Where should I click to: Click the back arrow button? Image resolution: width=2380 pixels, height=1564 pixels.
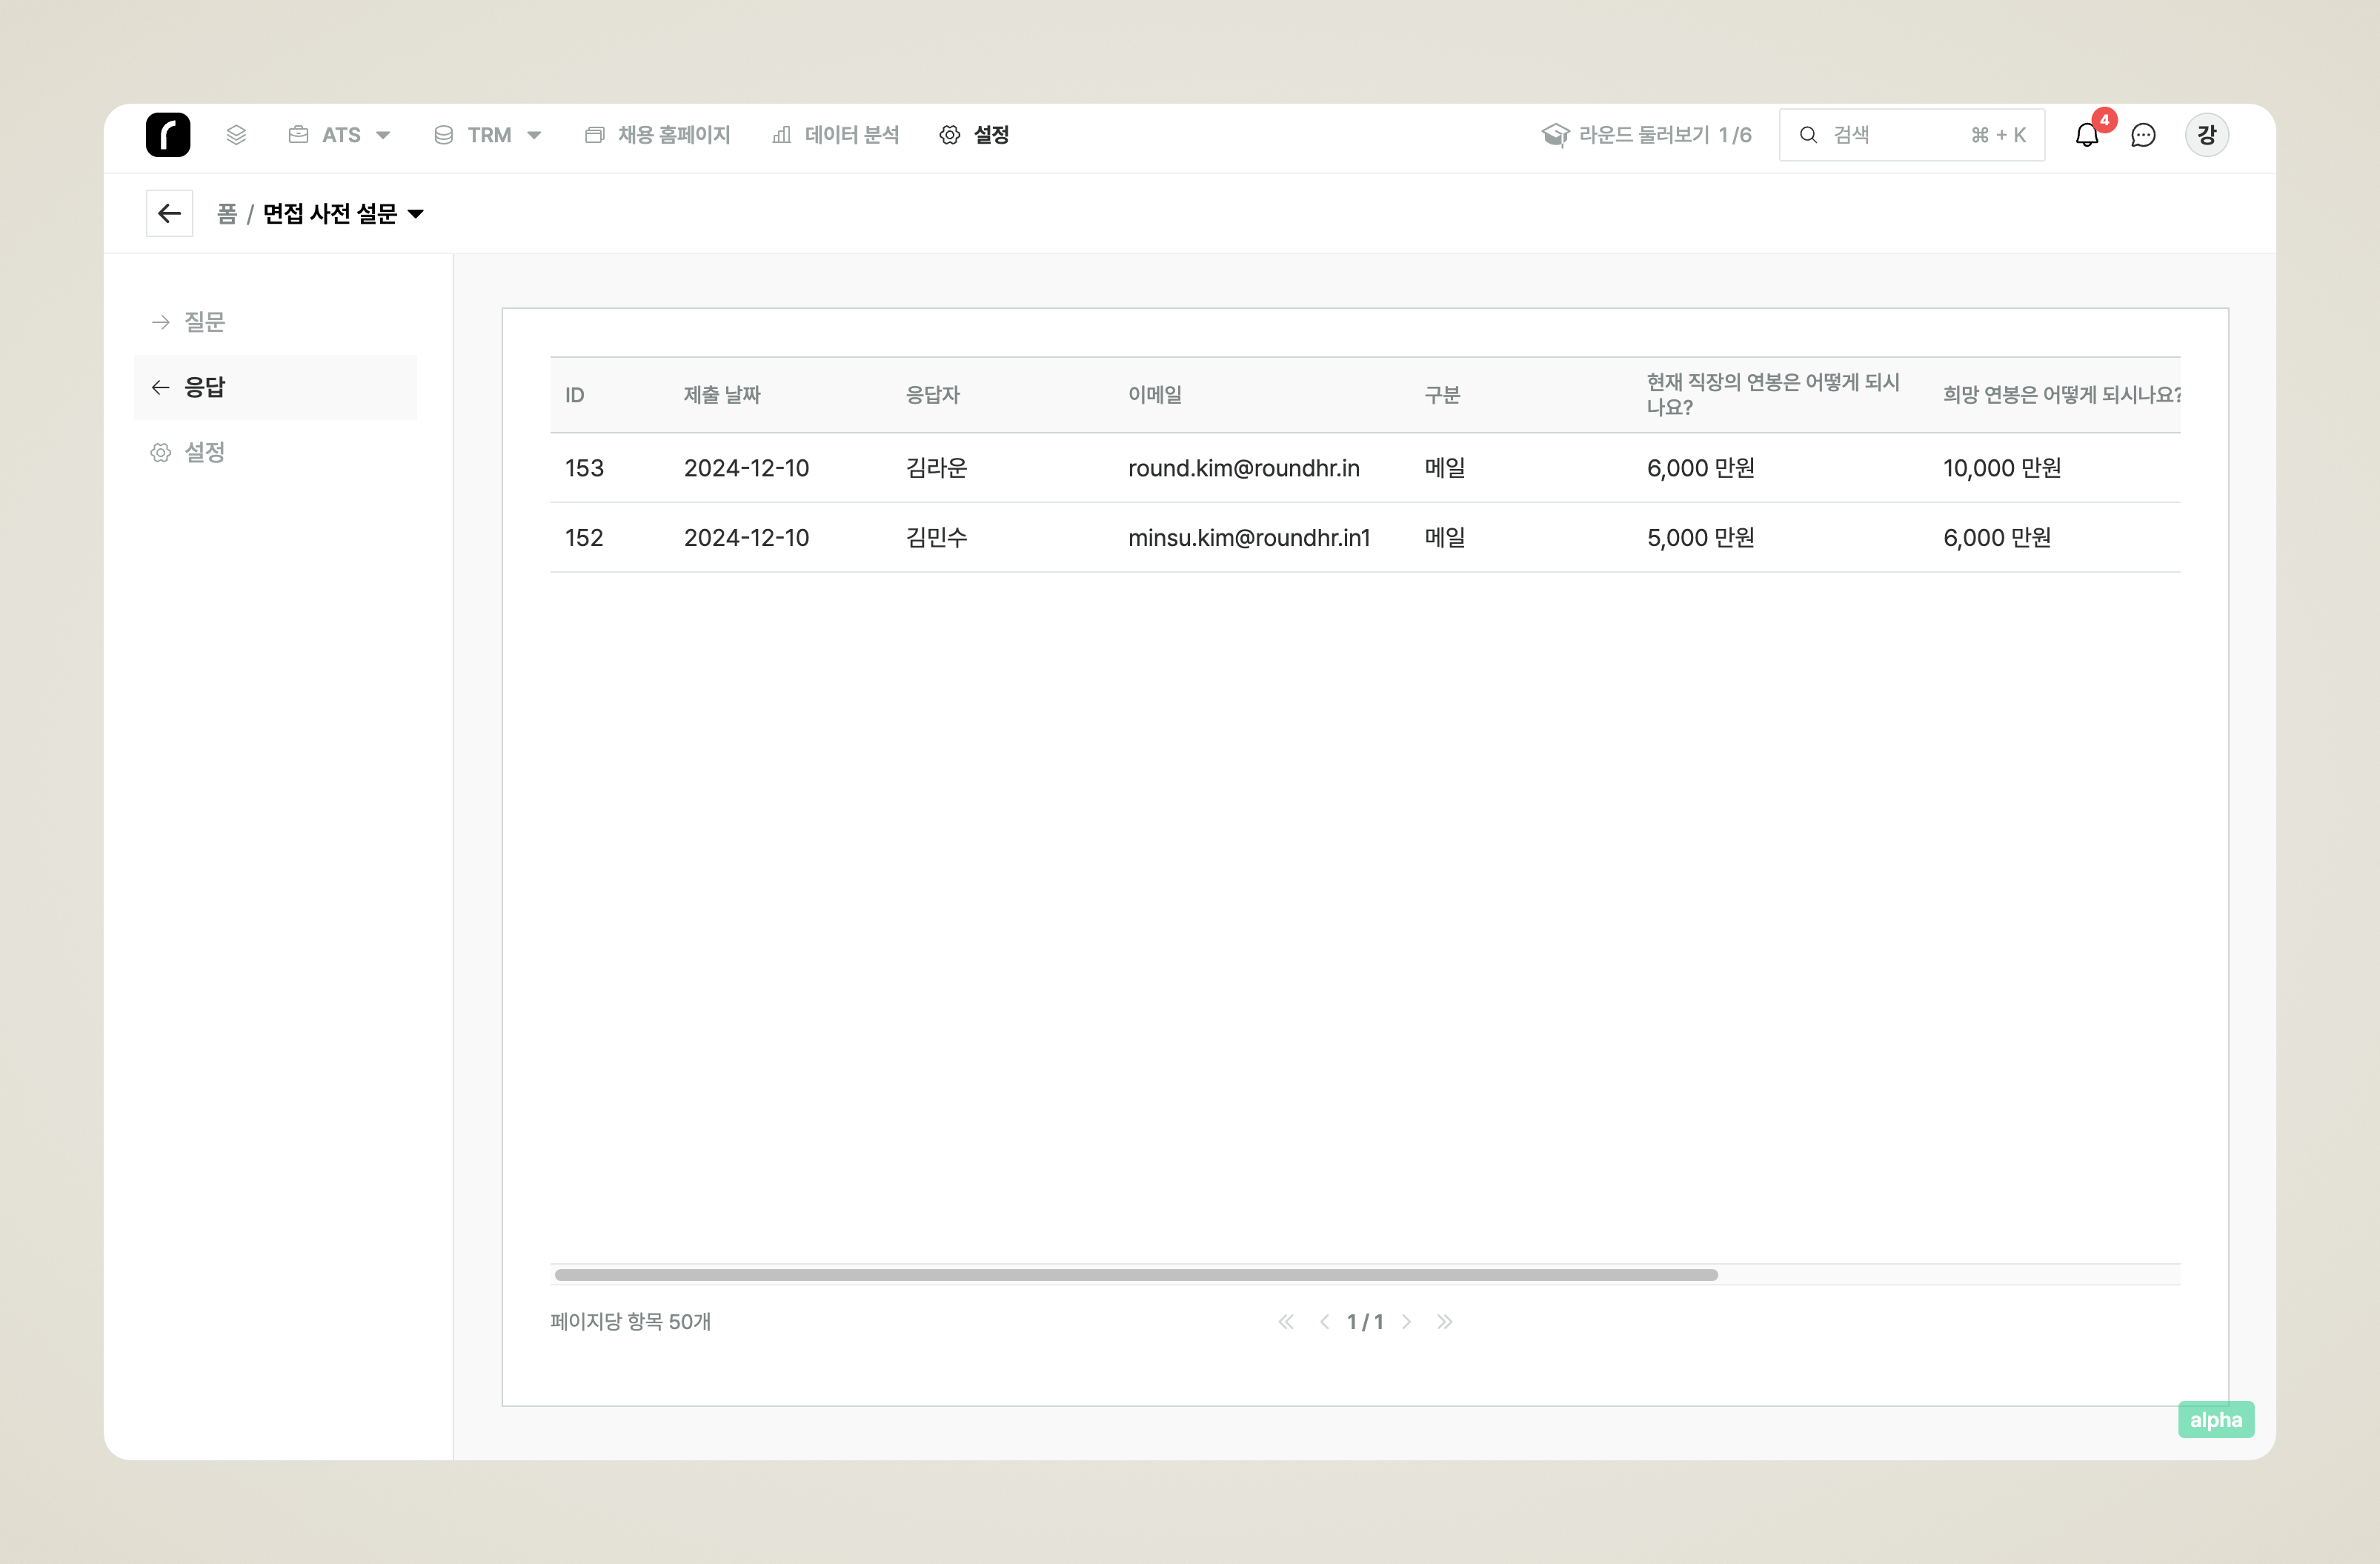click(x=169, y=213)
